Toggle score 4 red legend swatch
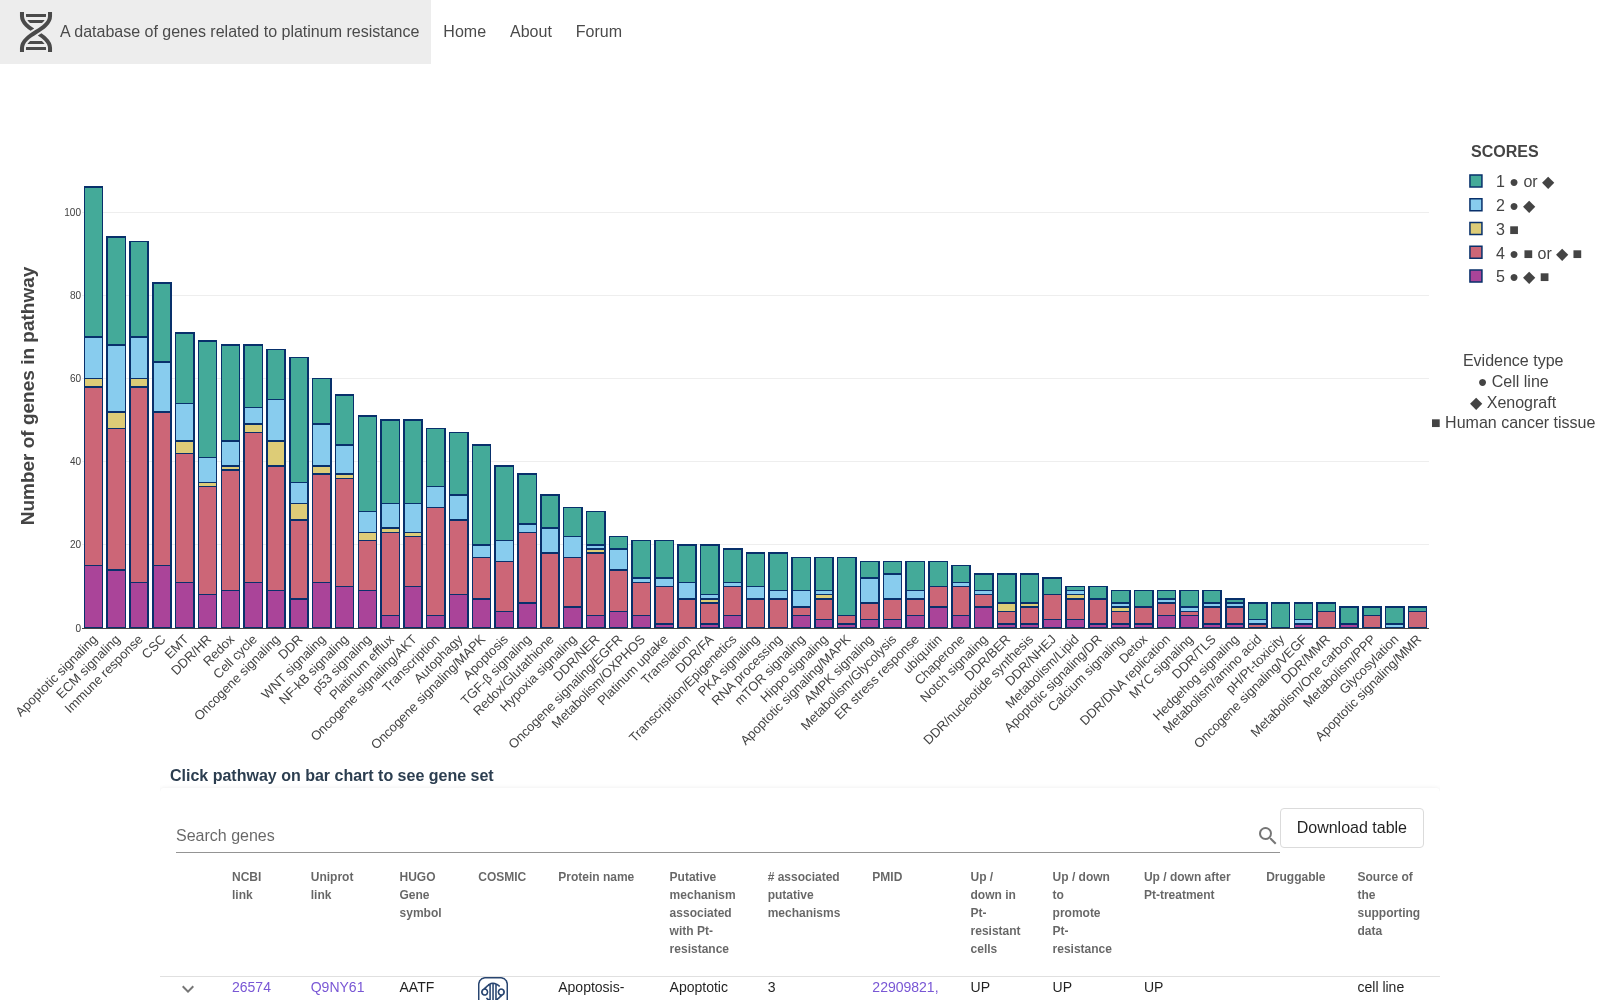The width and height of the screenshot is (1600, 1000). [x=1476, y=253]
